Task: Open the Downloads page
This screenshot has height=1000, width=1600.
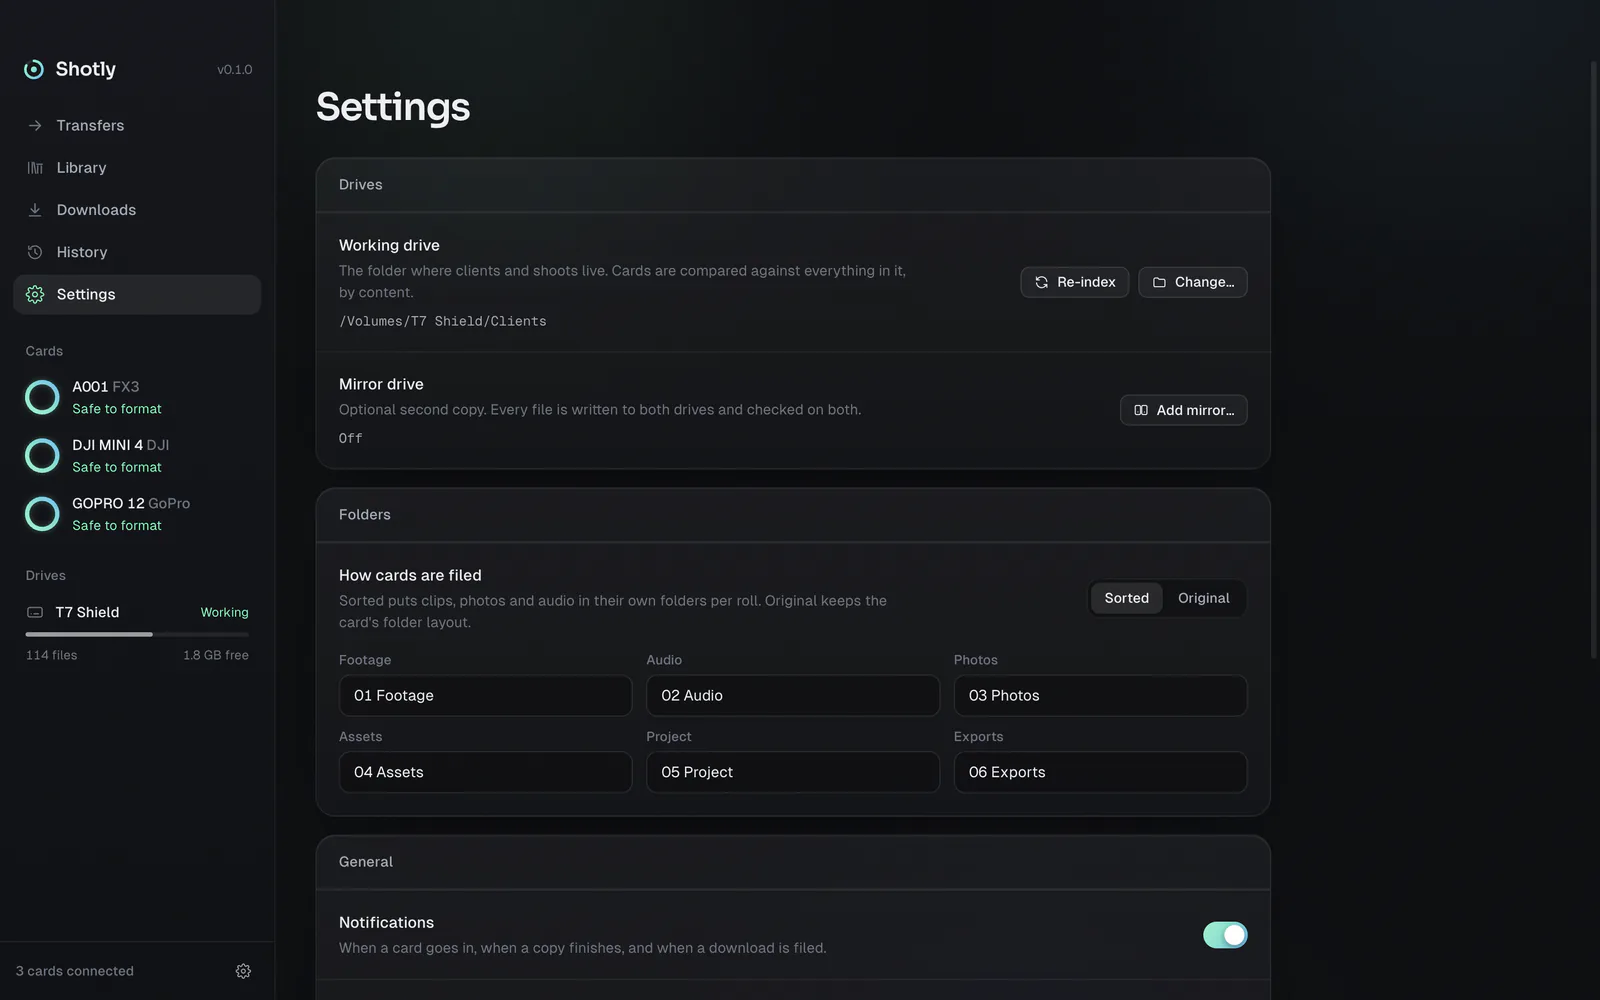Action: [137, 210]
